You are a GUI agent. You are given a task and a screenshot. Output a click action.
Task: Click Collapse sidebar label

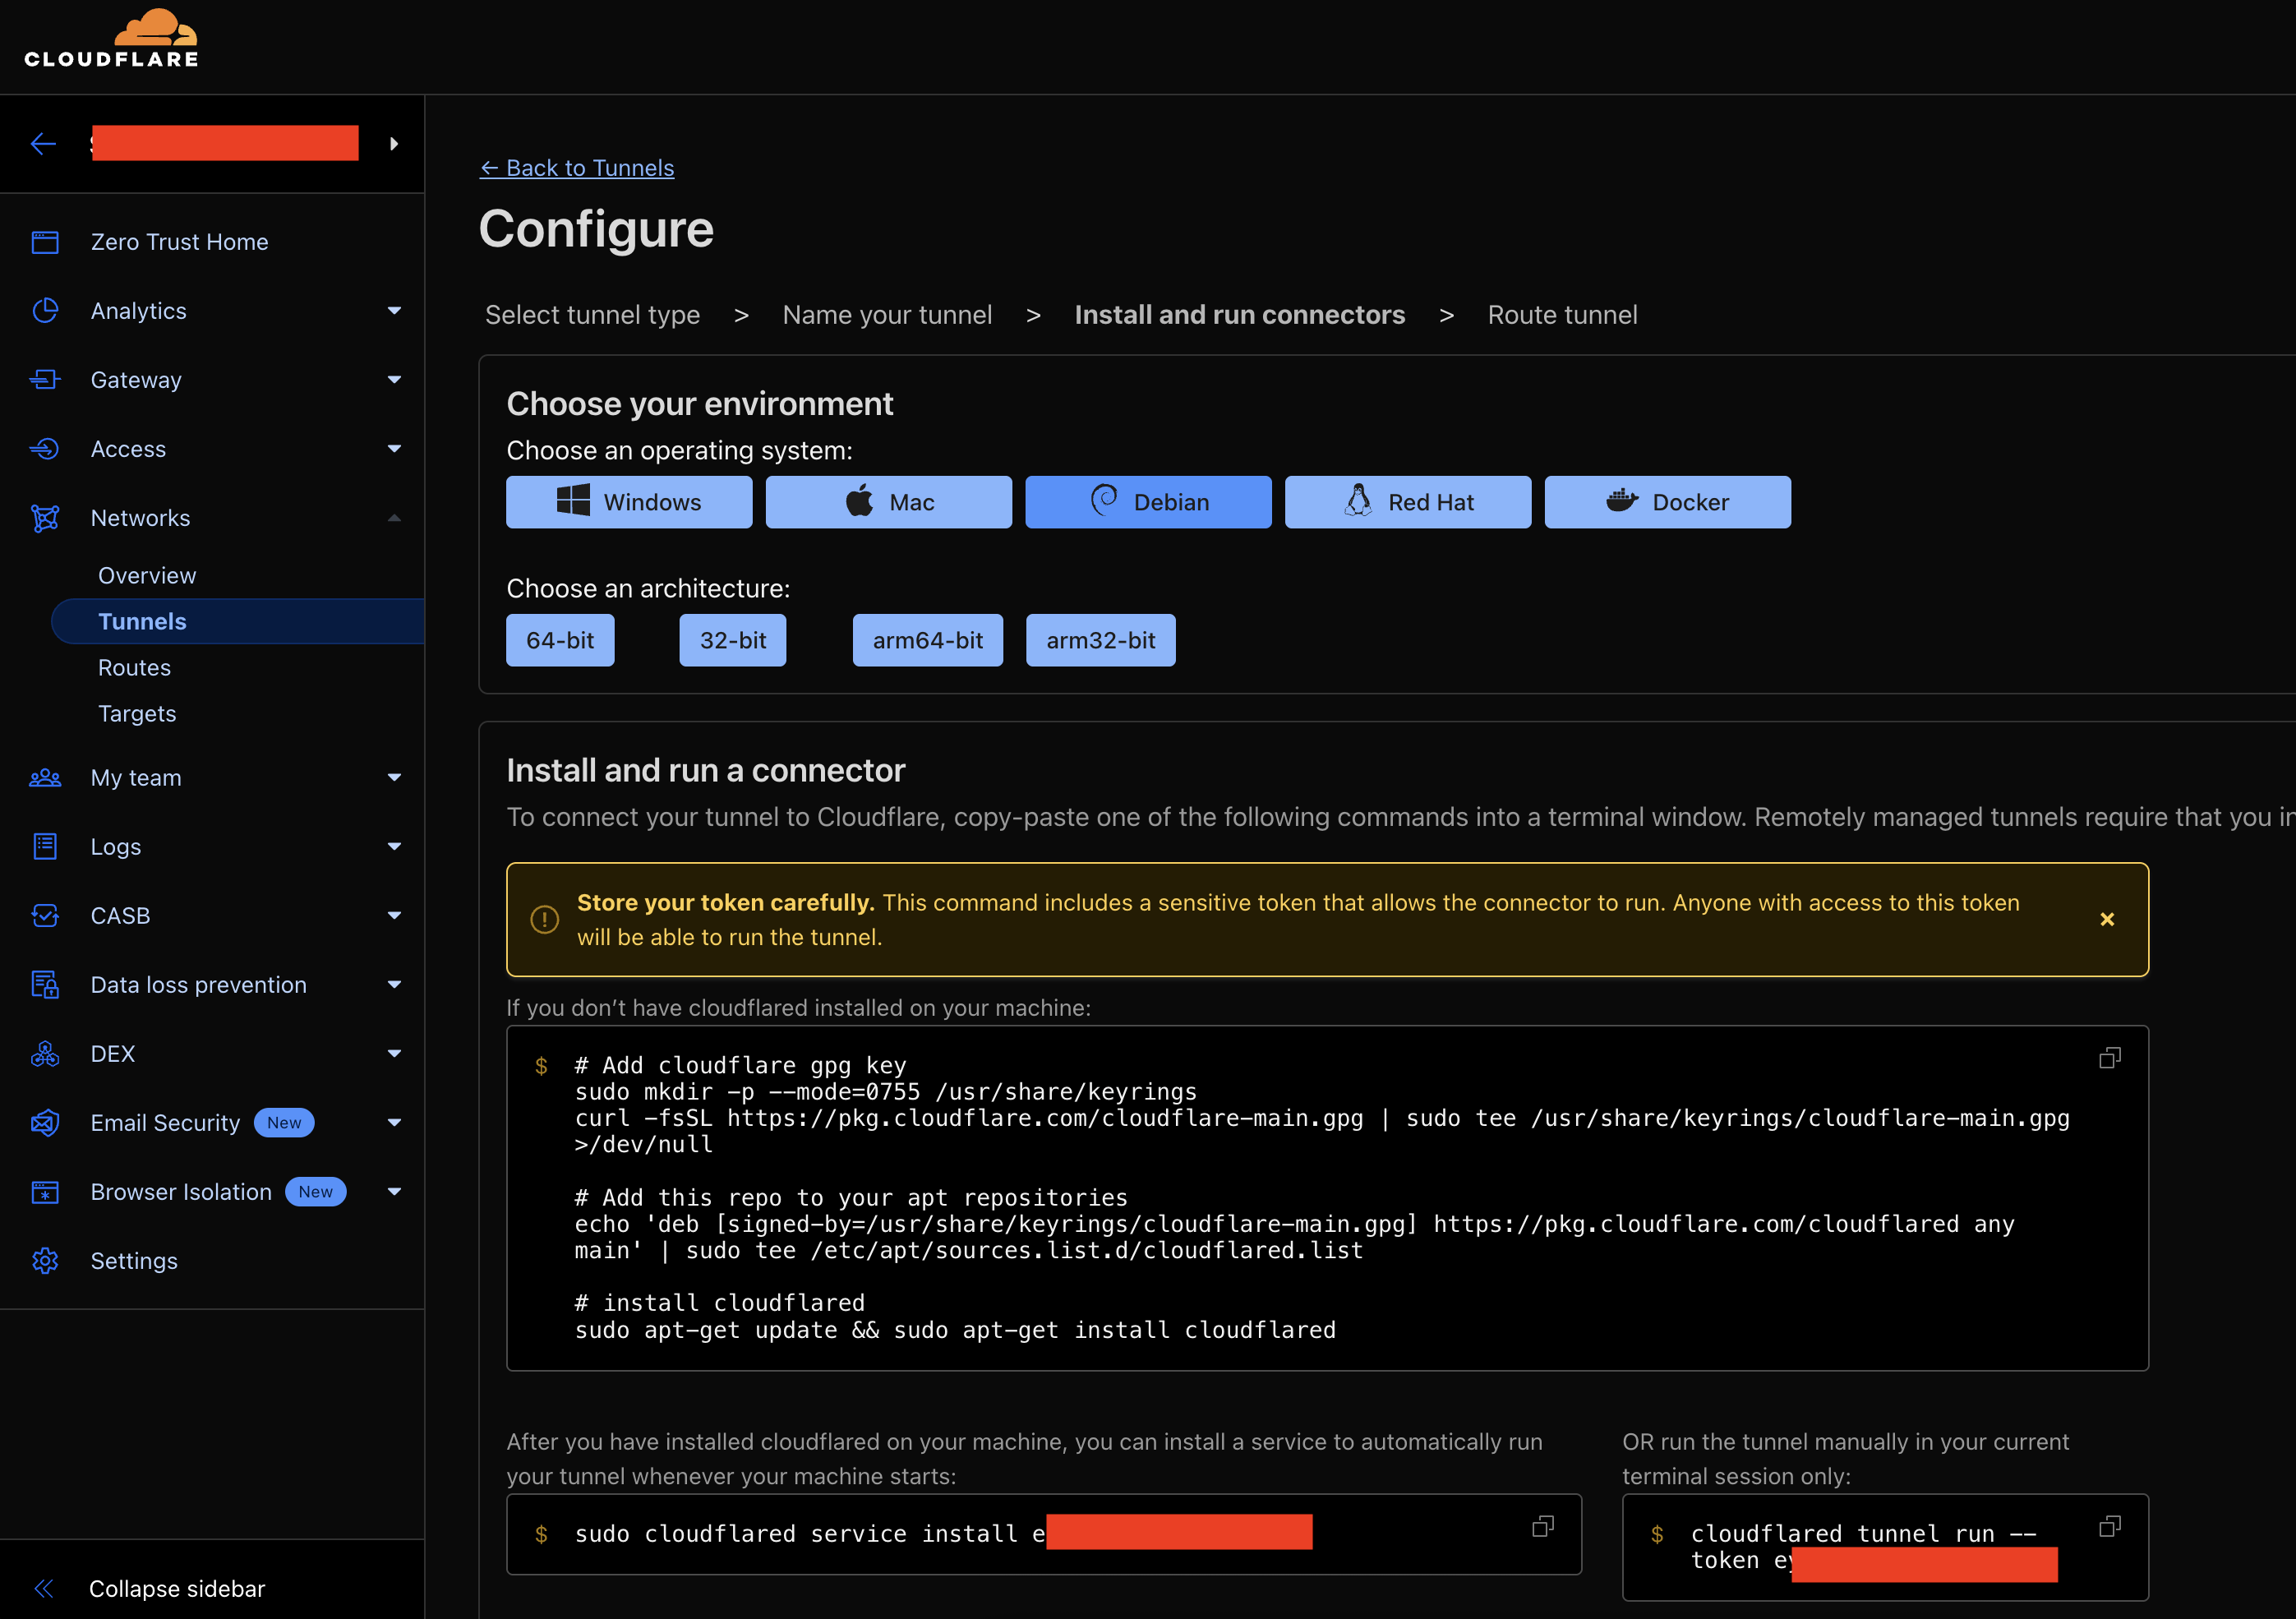pos(177,1588)
